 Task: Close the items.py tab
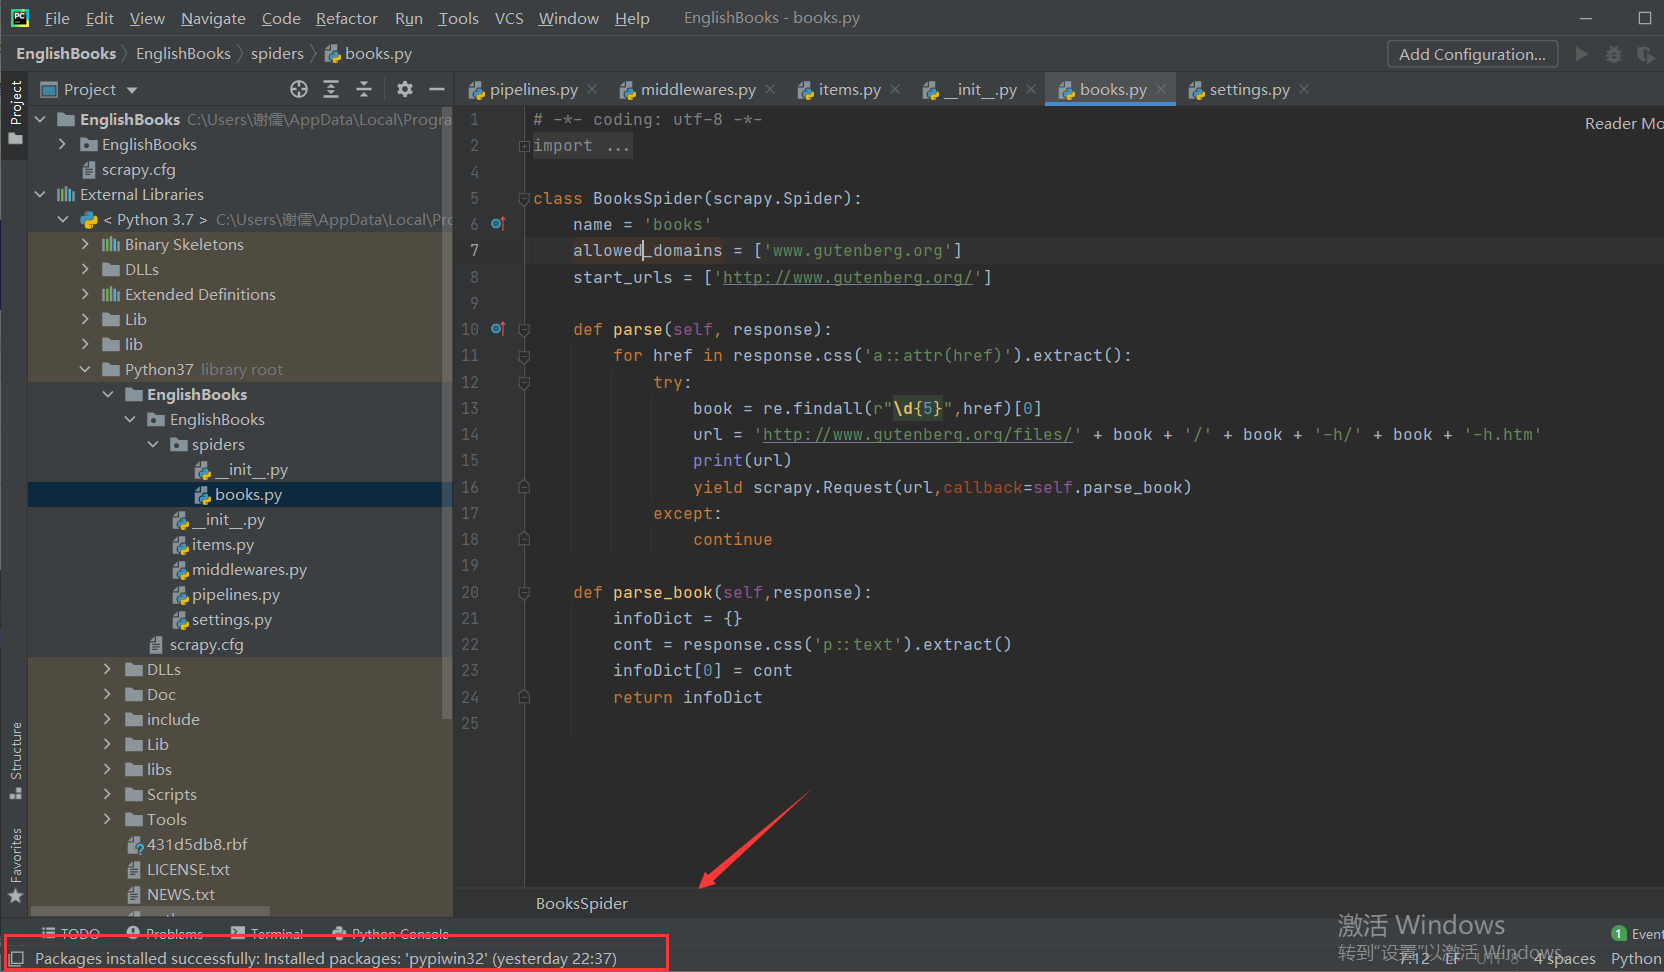[895, 89]
